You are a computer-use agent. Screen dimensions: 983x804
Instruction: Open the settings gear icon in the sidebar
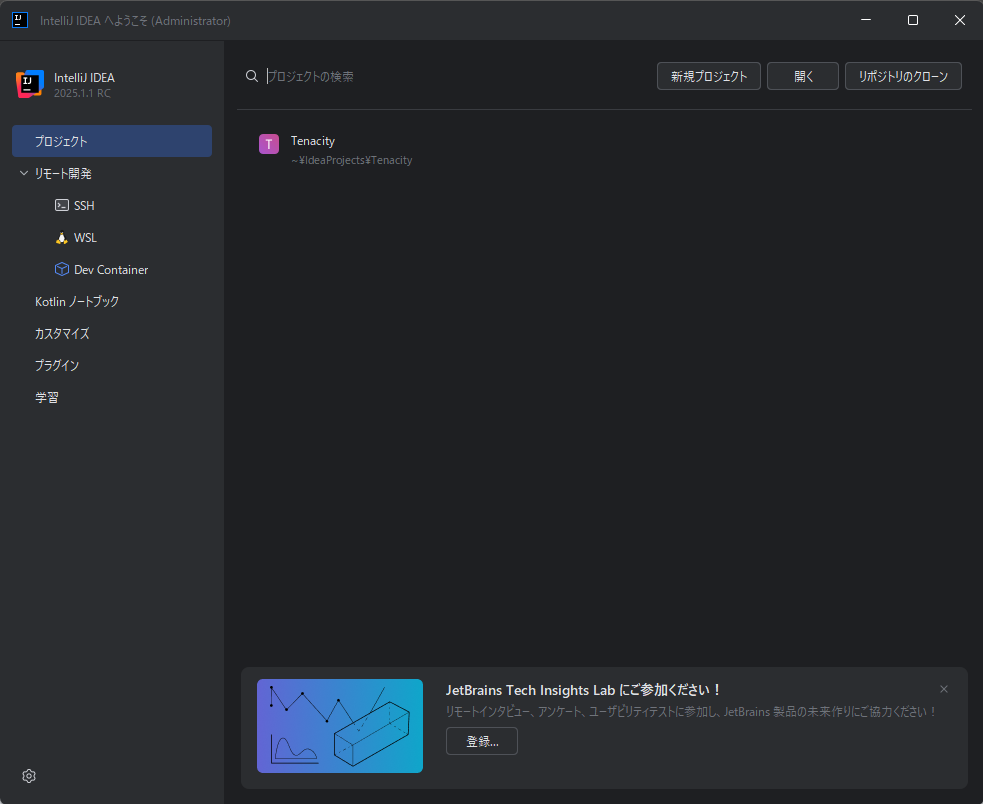29,776
